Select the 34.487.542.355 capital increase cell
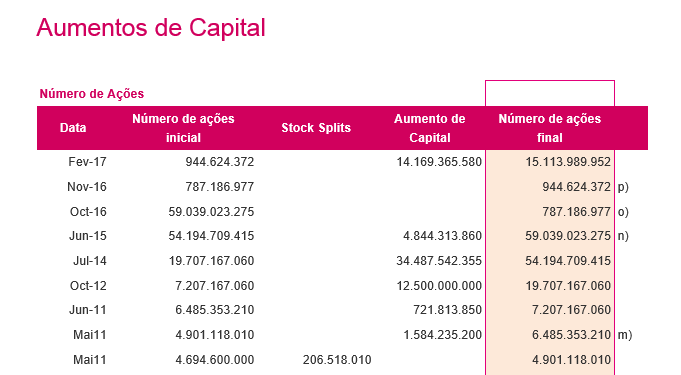Viewport: 681px width, 375px height. coord(439,261)
